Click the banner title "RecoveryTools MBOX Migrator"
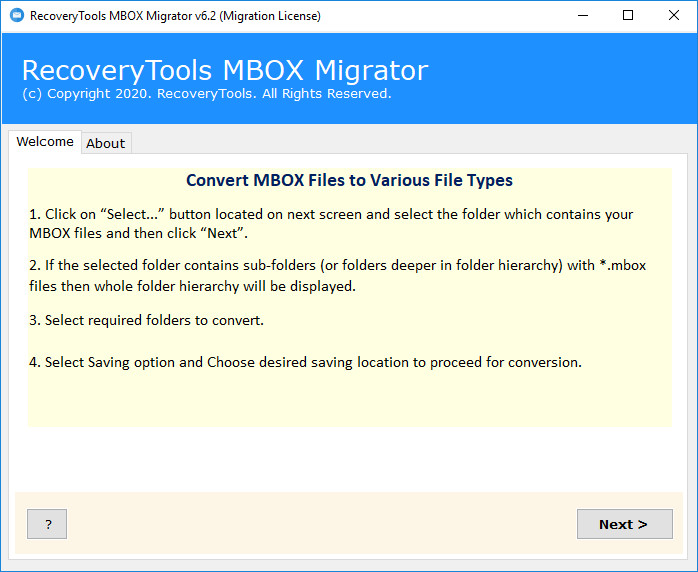Viewport: 698px width, 572px height. 225,70
